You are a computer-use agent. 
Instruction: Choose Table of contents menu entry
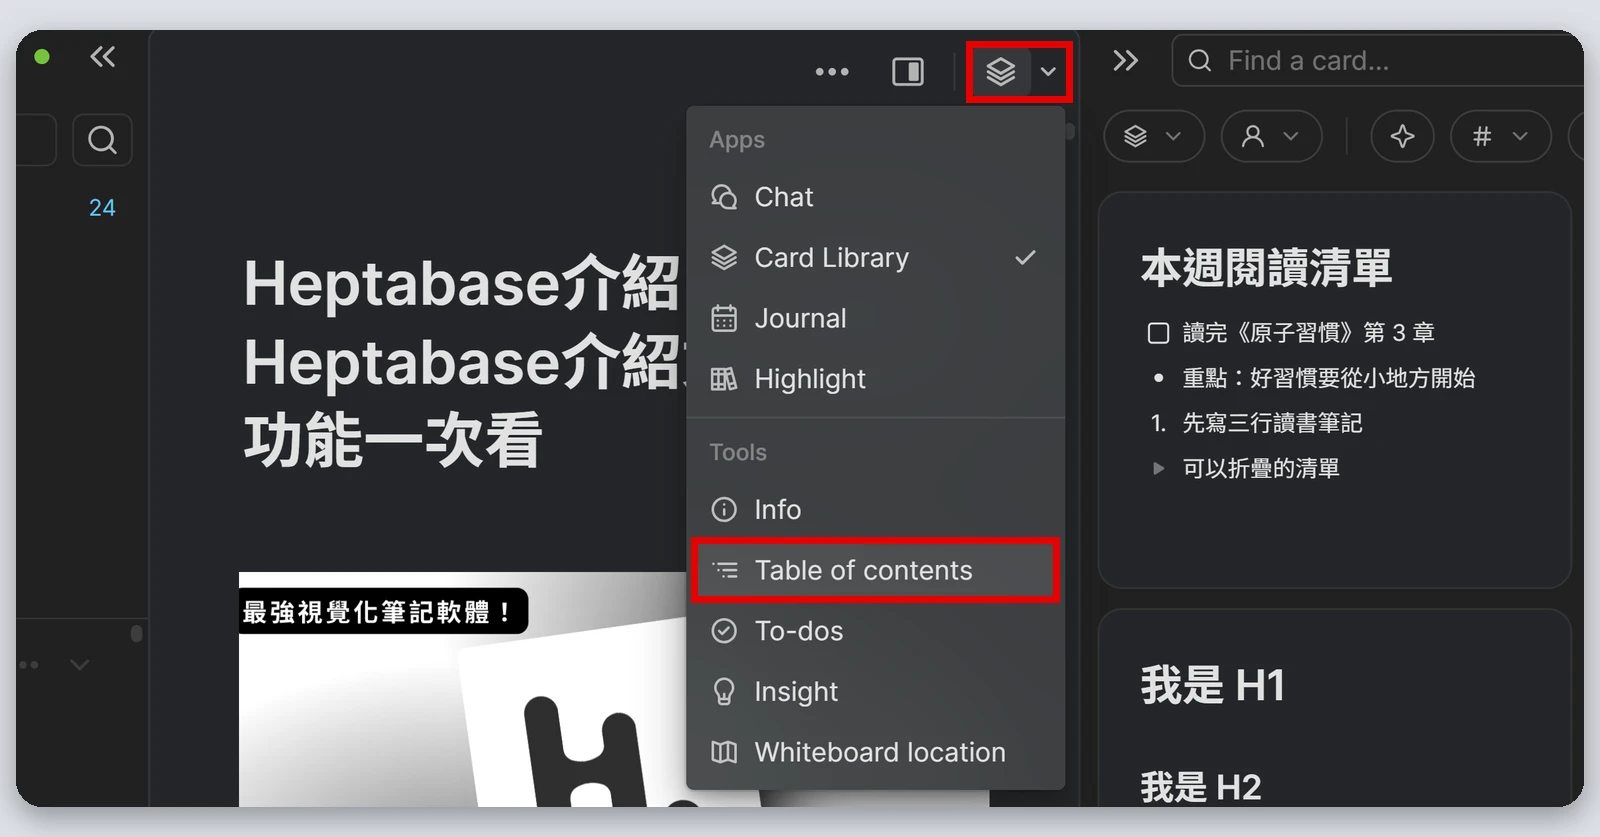[x=875, y=571]
